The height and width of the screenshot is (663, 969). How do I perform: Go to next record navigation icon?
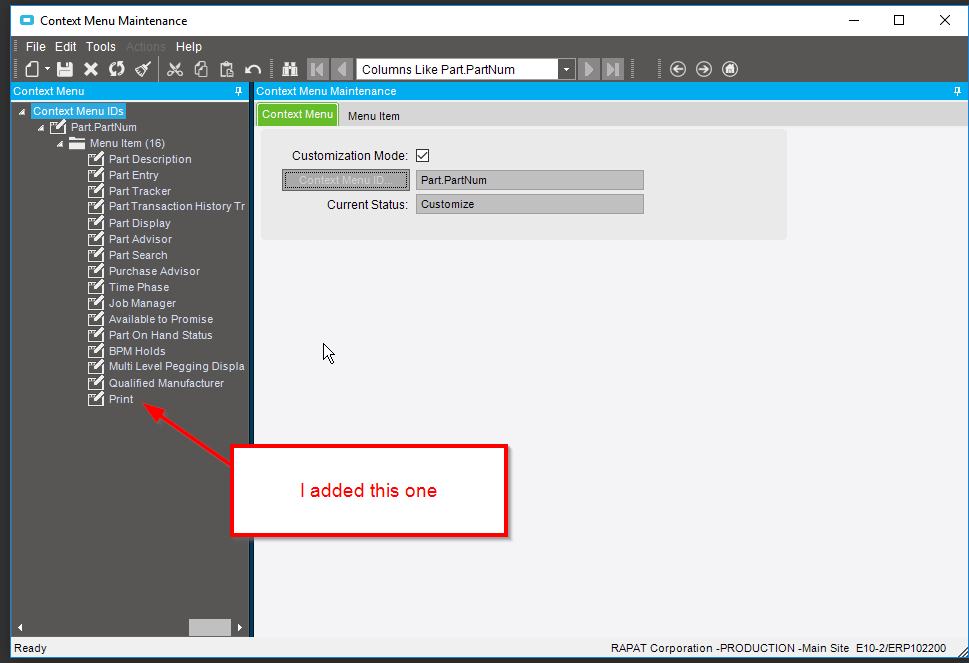pyautogui.click(x=589, y=69)
